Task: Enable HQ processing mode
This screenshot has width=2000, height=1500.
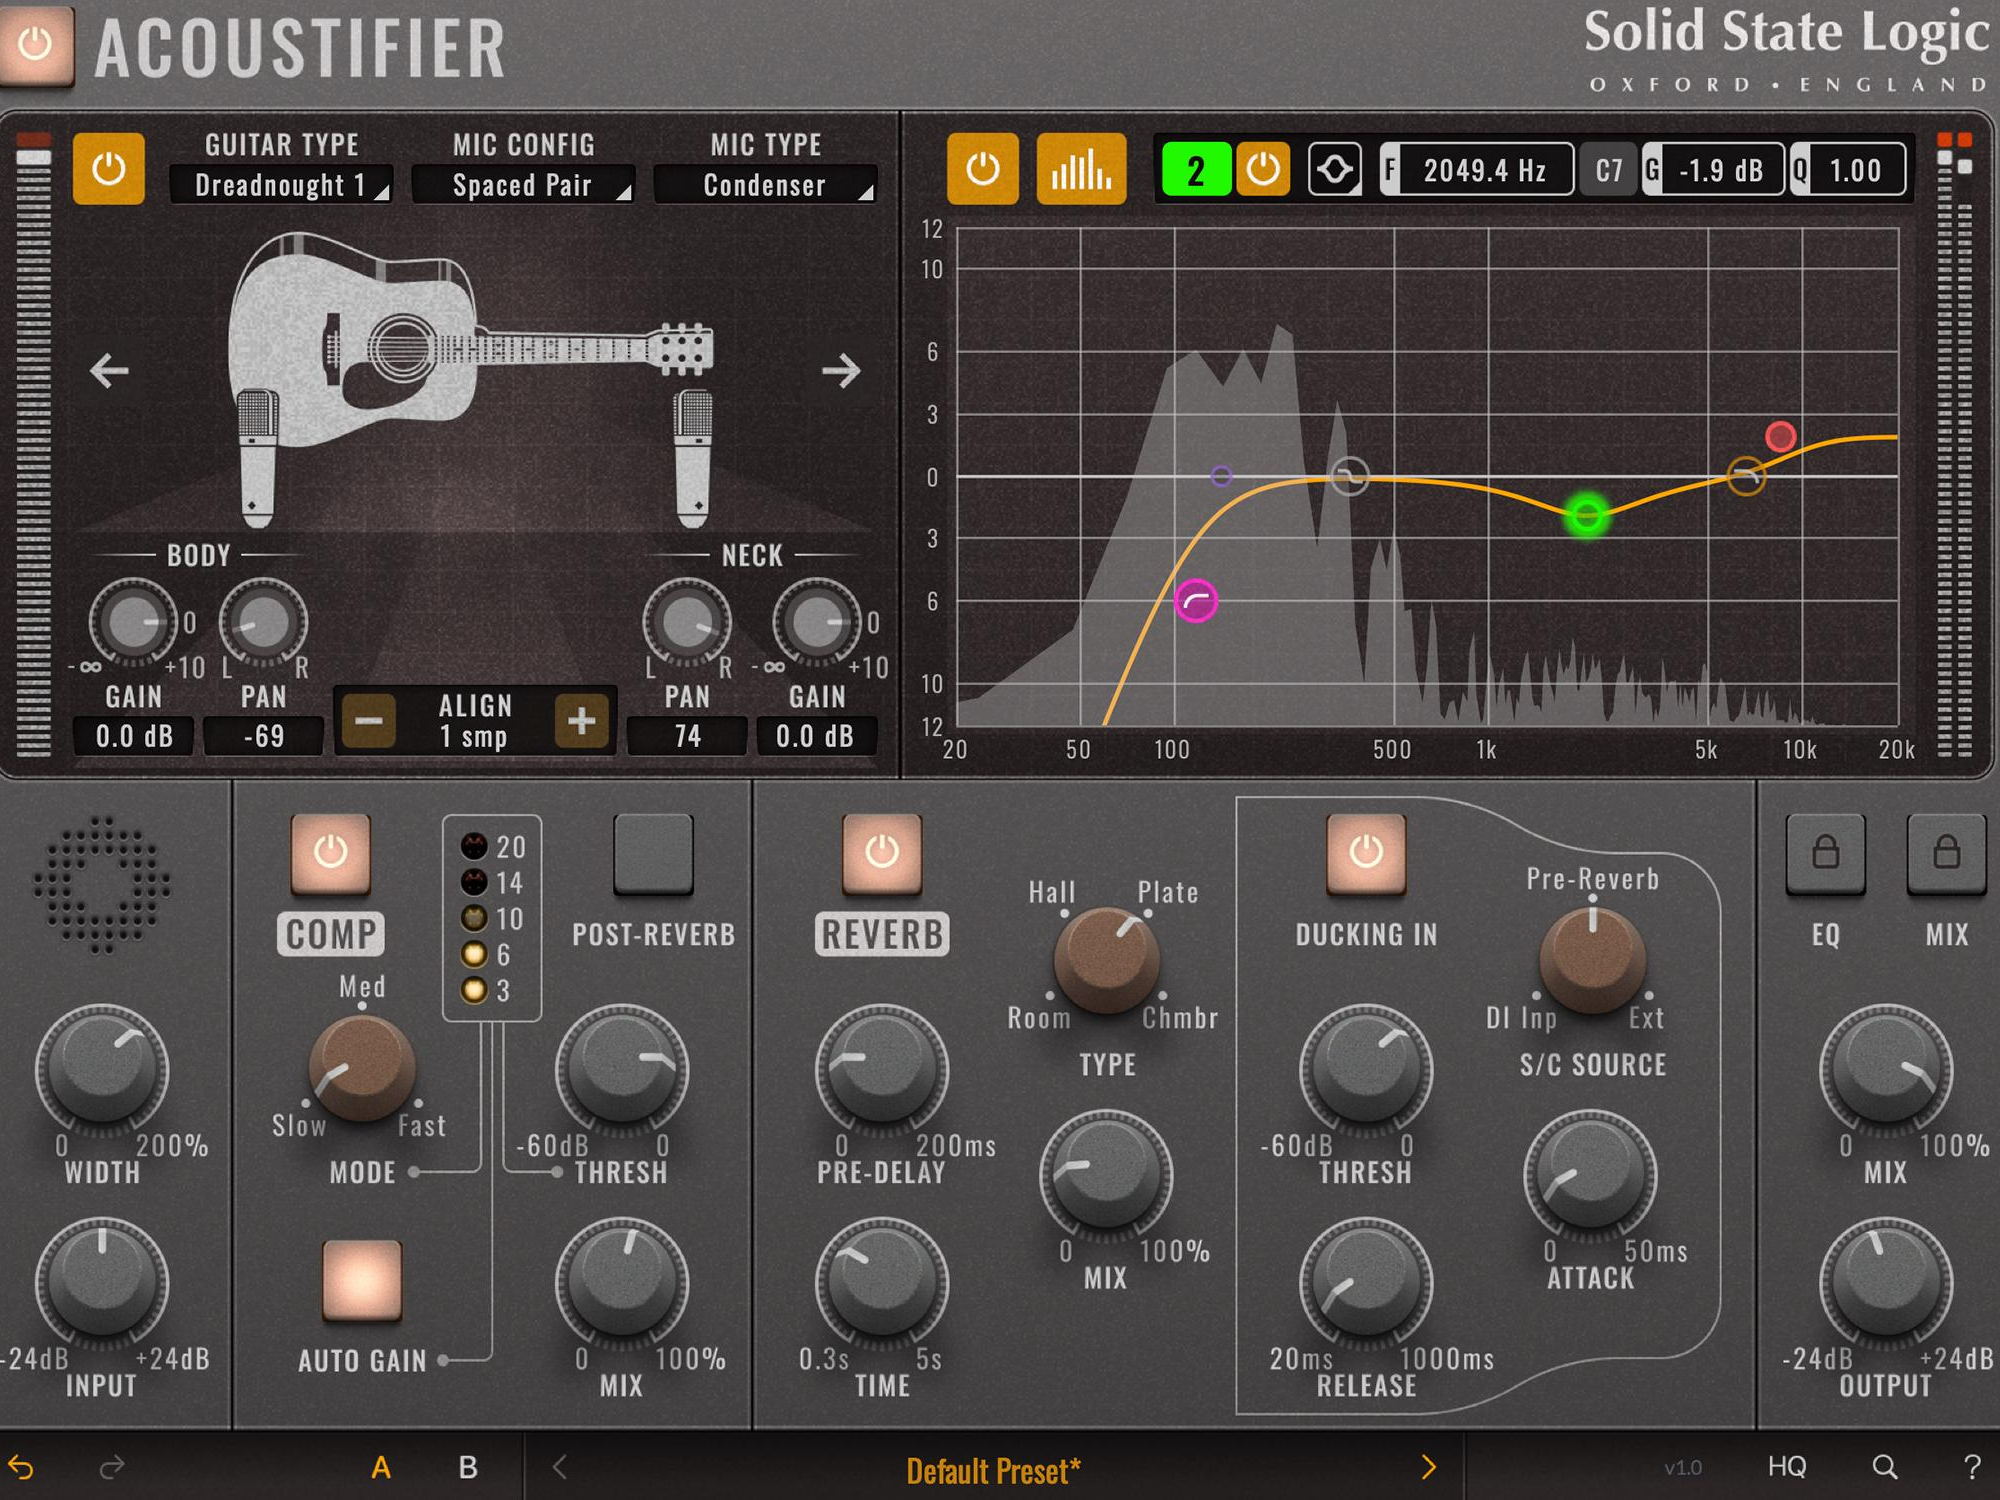Action: point(1789,1467)
